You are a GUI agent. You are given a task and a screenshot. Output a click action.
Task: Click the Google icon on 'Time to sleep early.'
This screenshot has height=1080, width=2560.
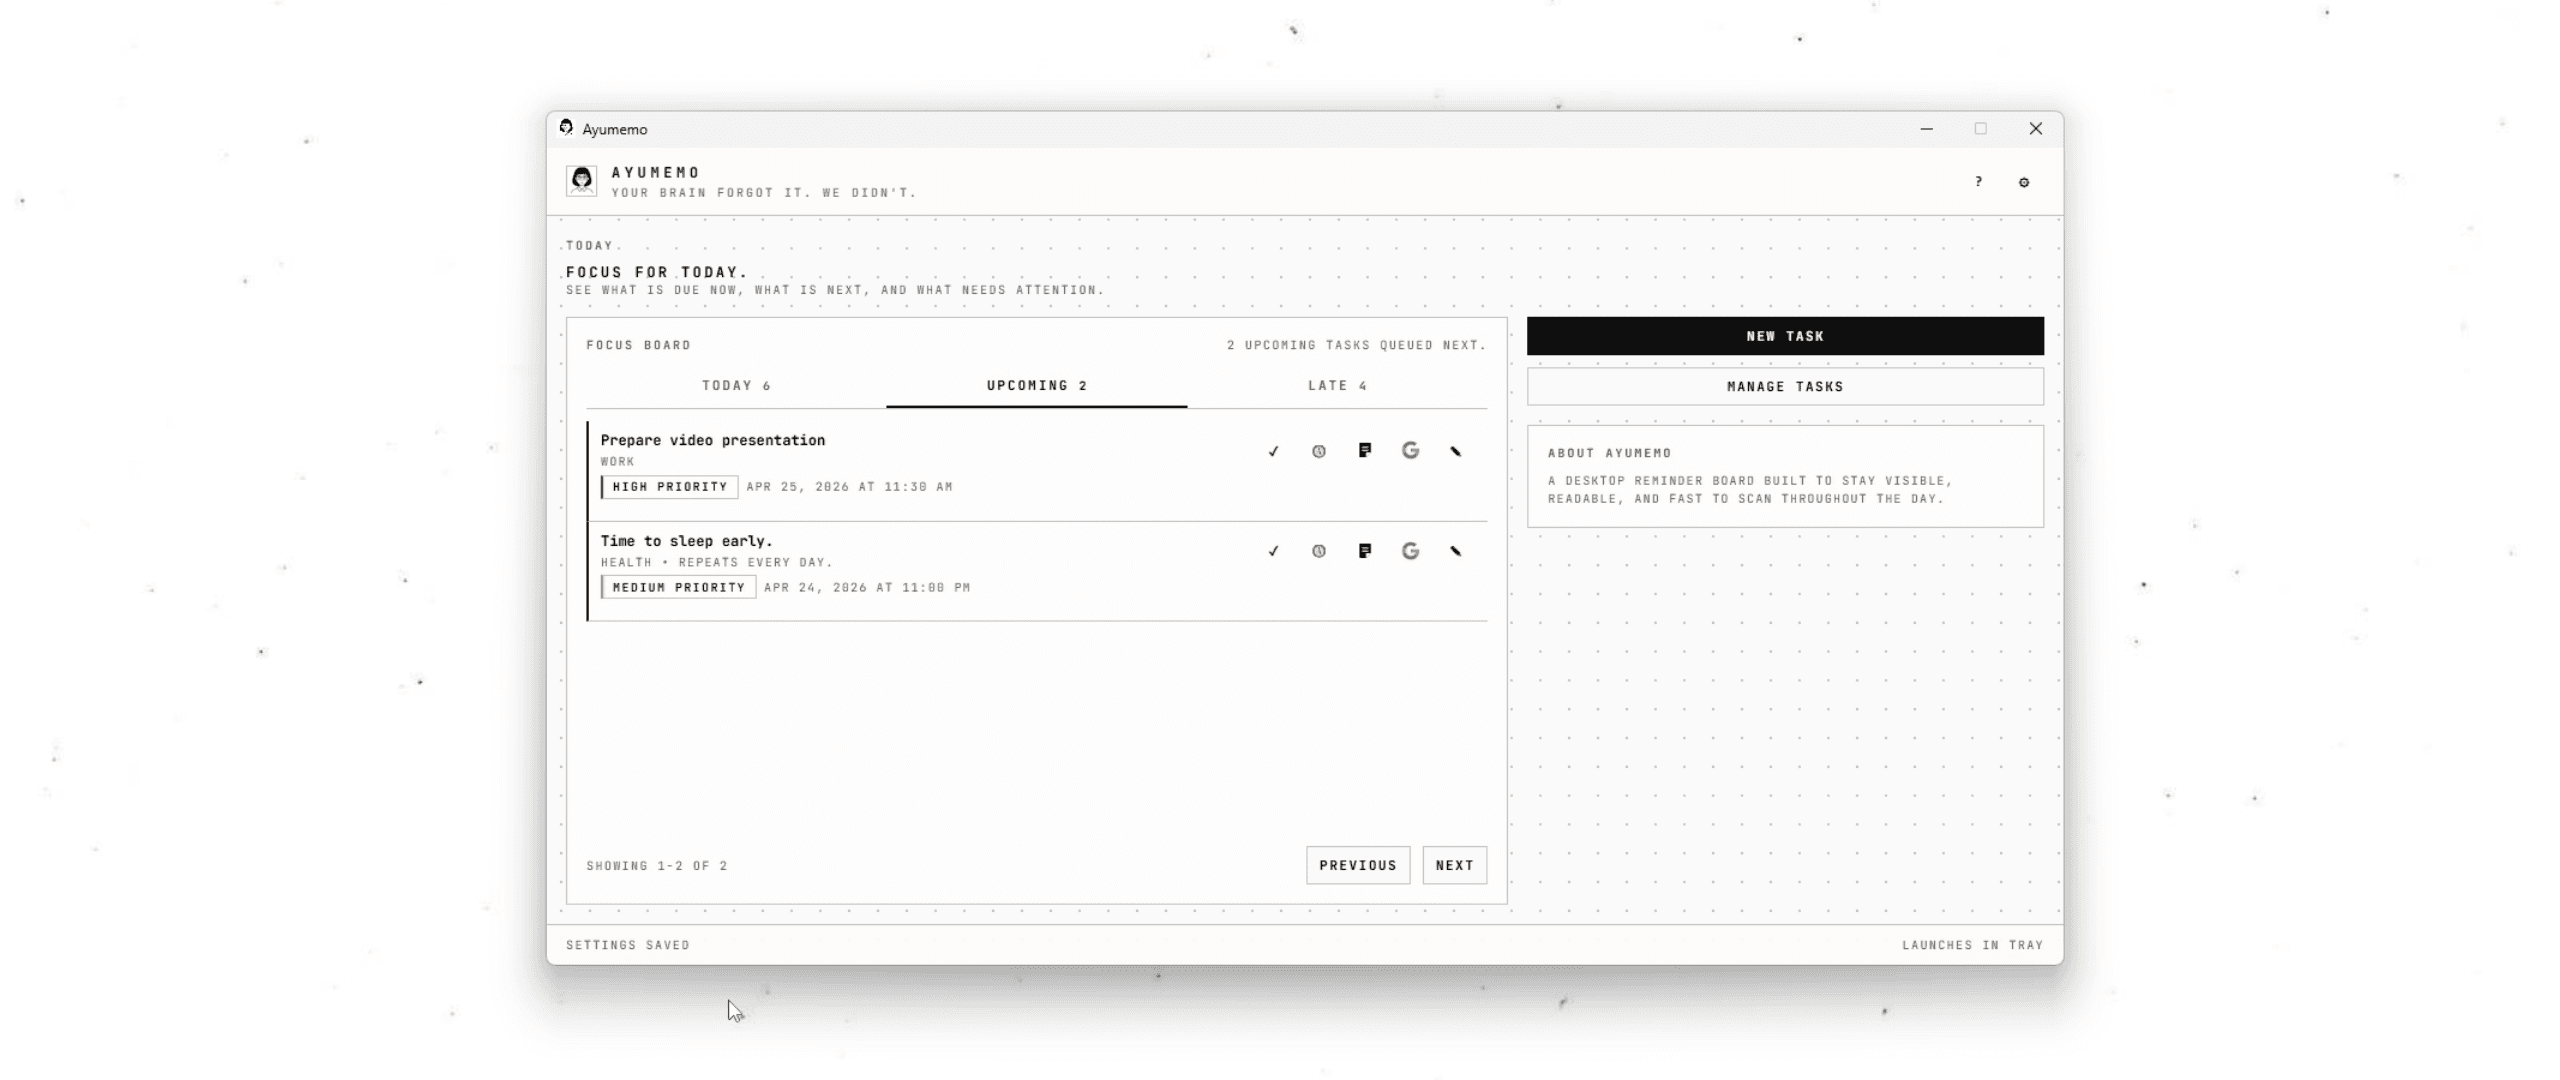[1410, 551]
